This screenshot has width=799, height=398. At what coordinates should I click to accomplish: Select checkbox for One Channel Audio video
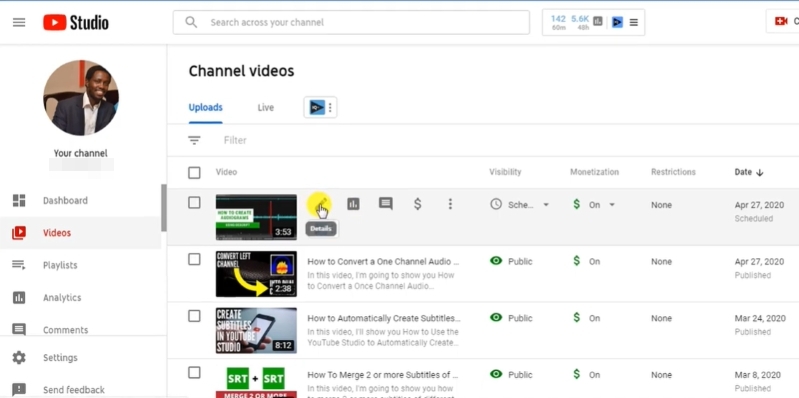pyautogui.click(x=194, y=259)
